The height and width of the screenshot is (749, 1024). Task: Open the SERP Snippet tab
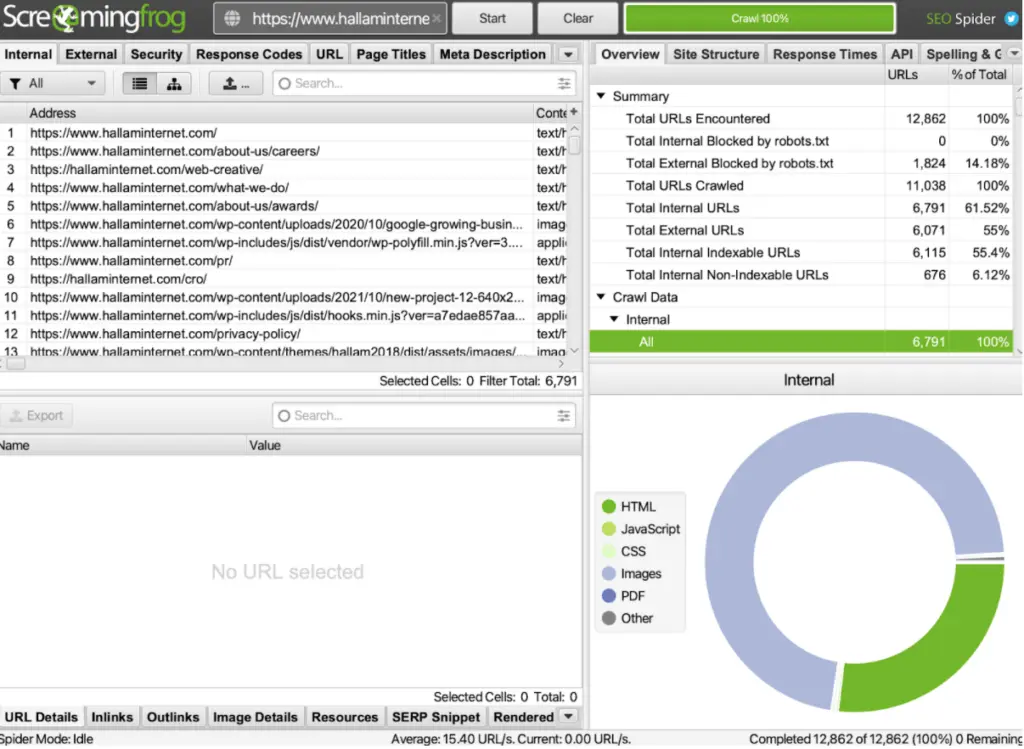pyautogui.click(x=436, y=717)
